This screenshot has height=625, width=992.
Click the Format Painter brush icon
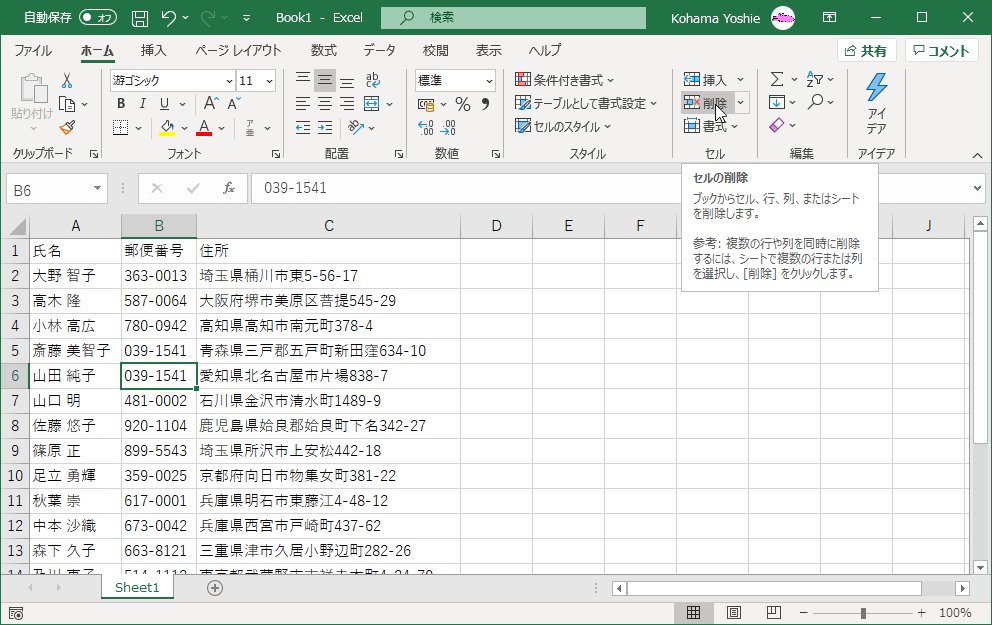pos(67,128)
